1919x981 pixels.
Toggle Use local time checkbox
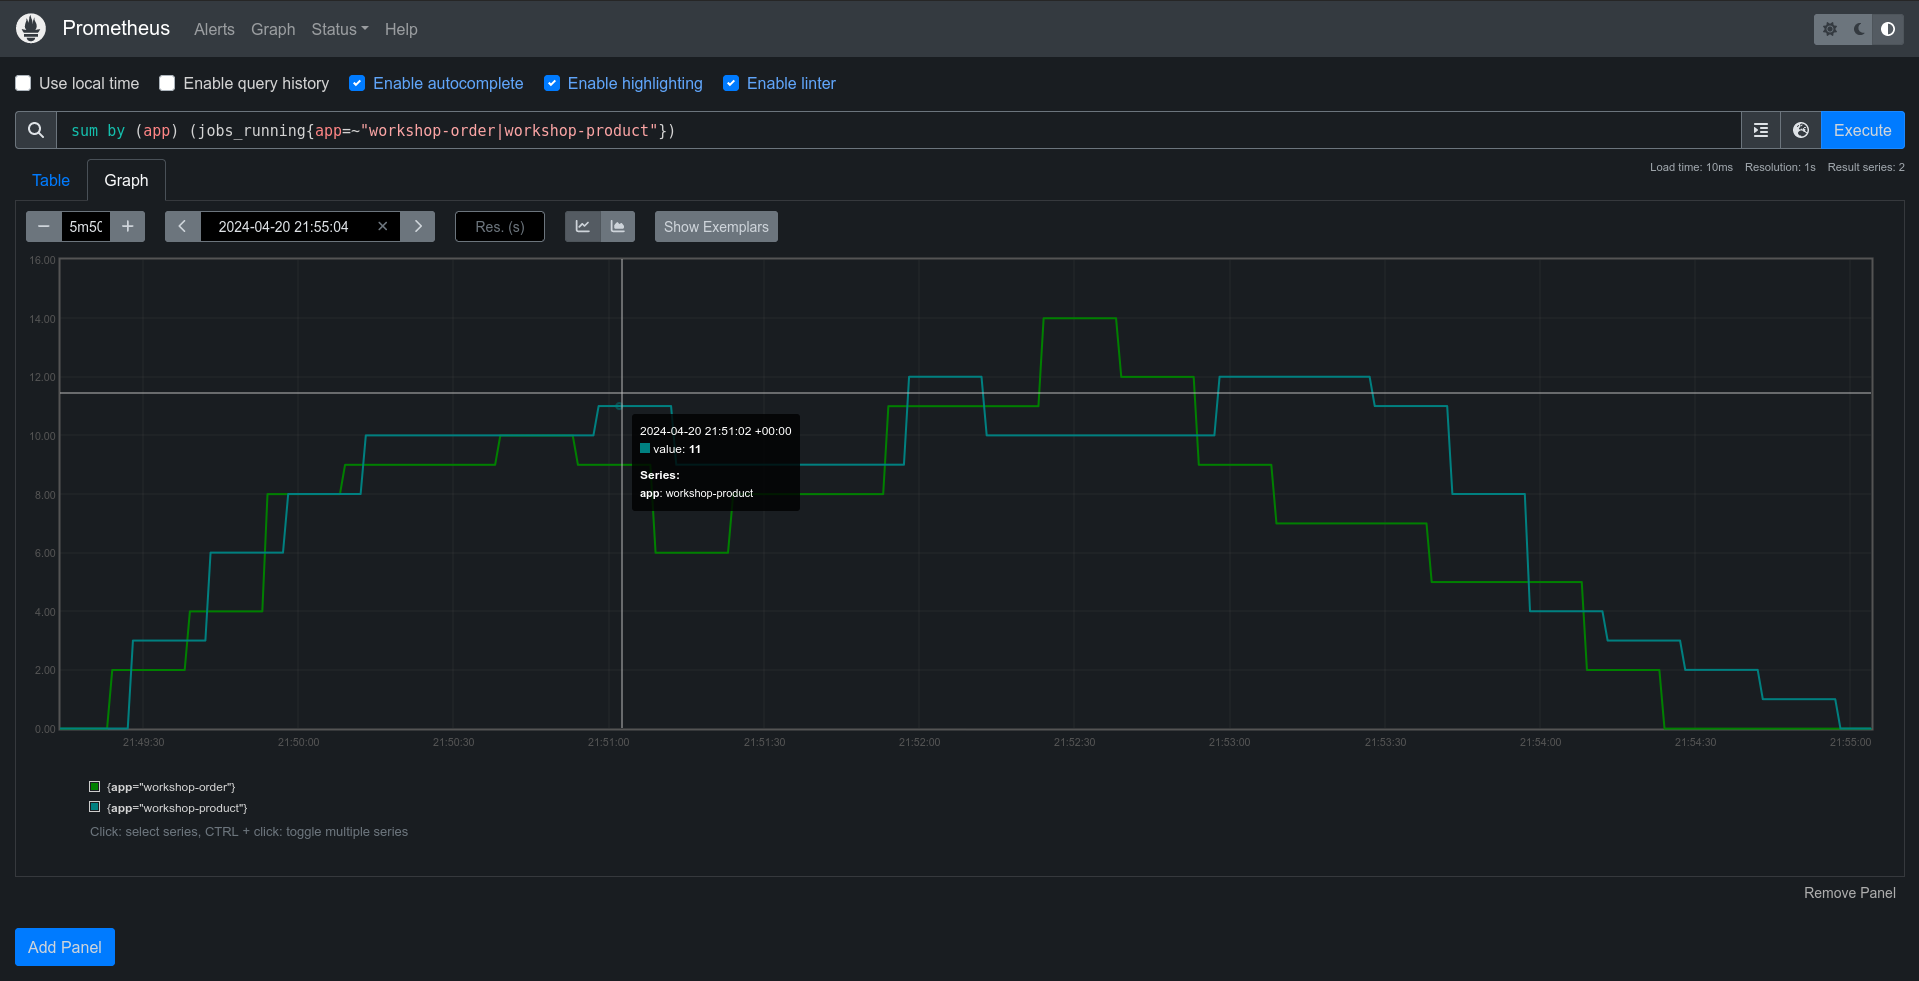coord(23,83)
